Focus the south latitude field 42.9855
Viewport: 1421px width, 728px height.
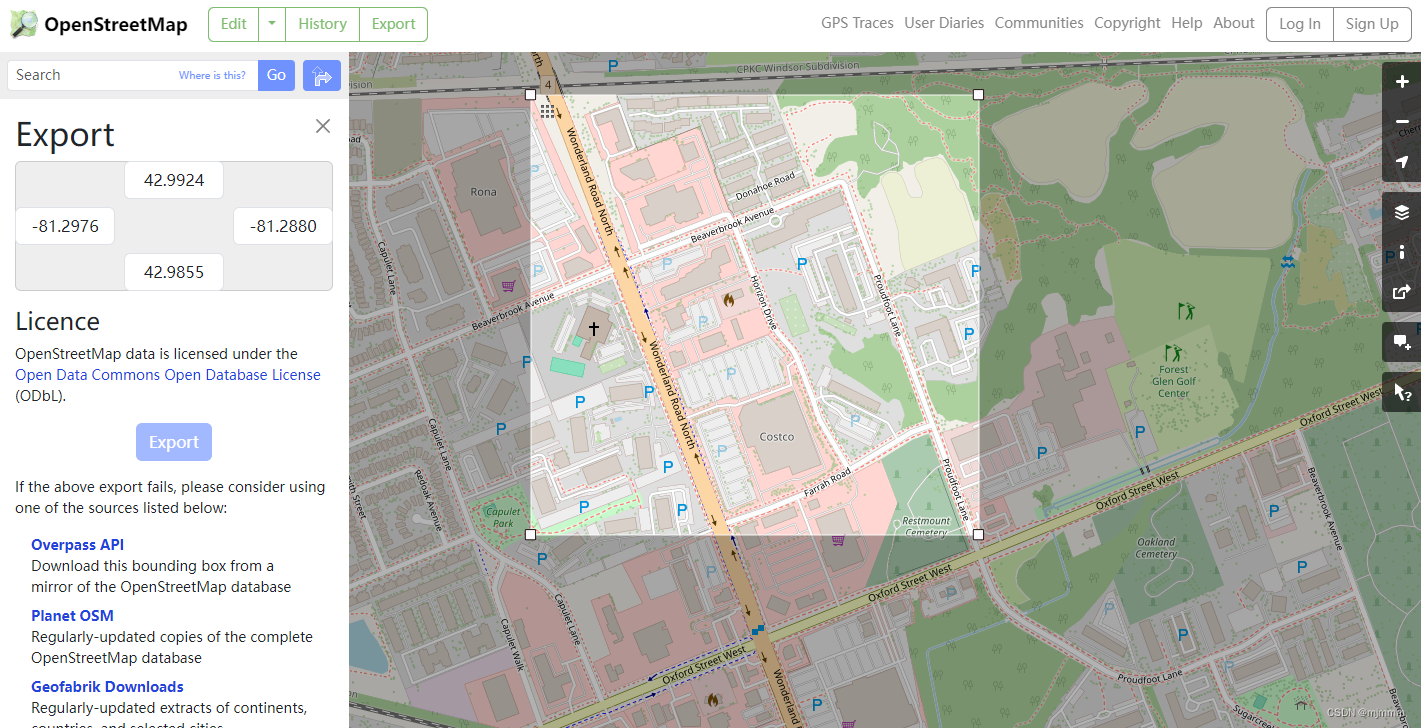click(174, 272)
